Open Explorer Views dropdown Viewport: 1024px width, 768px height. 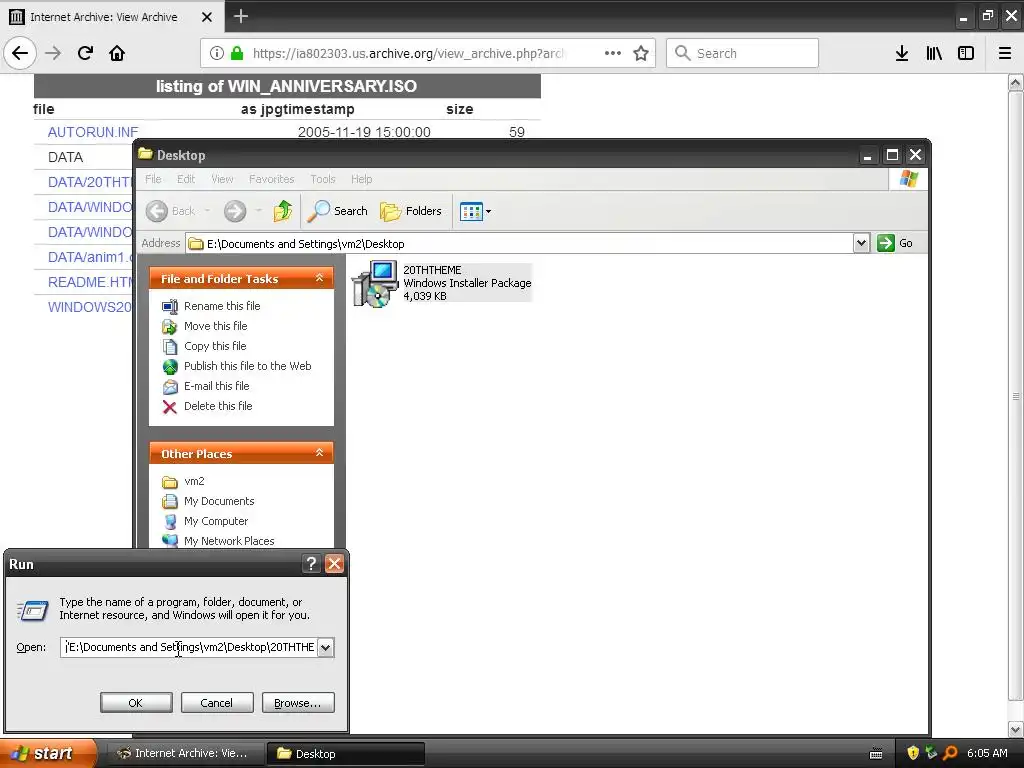point(475,211)
